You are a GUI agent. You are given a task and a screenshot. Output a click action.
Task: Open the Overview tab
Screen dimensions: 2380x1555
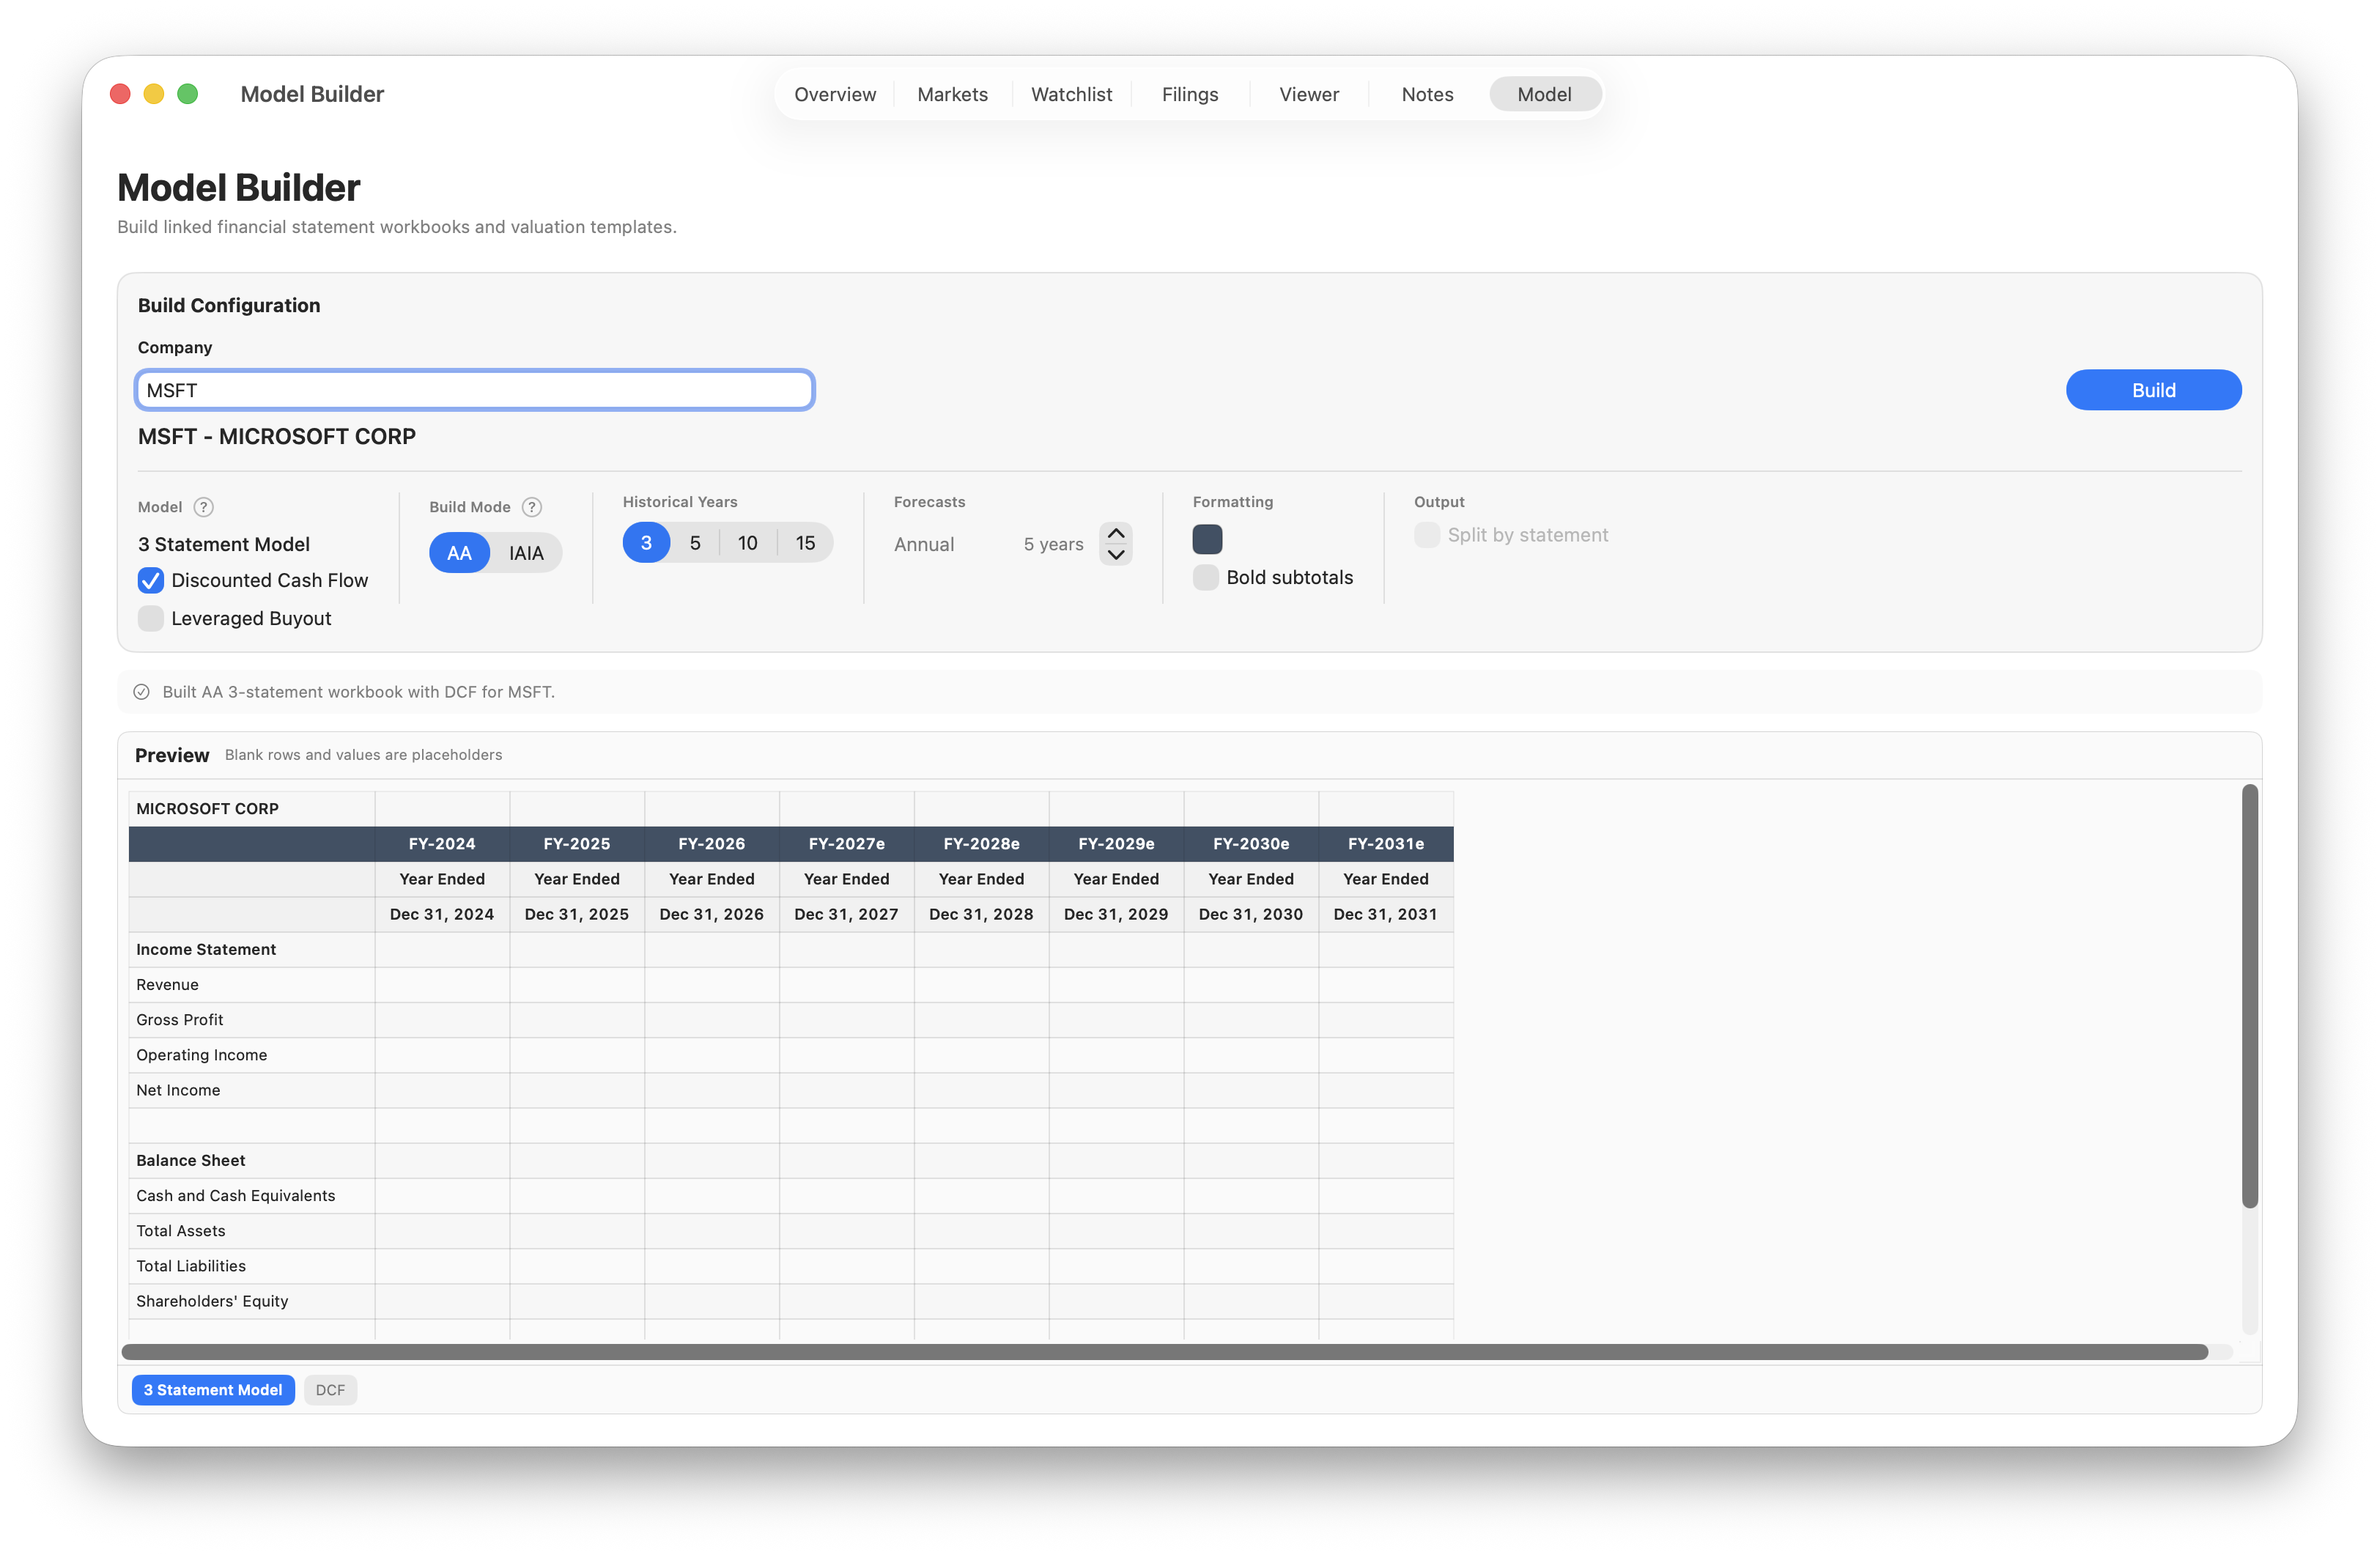[835, 94]
